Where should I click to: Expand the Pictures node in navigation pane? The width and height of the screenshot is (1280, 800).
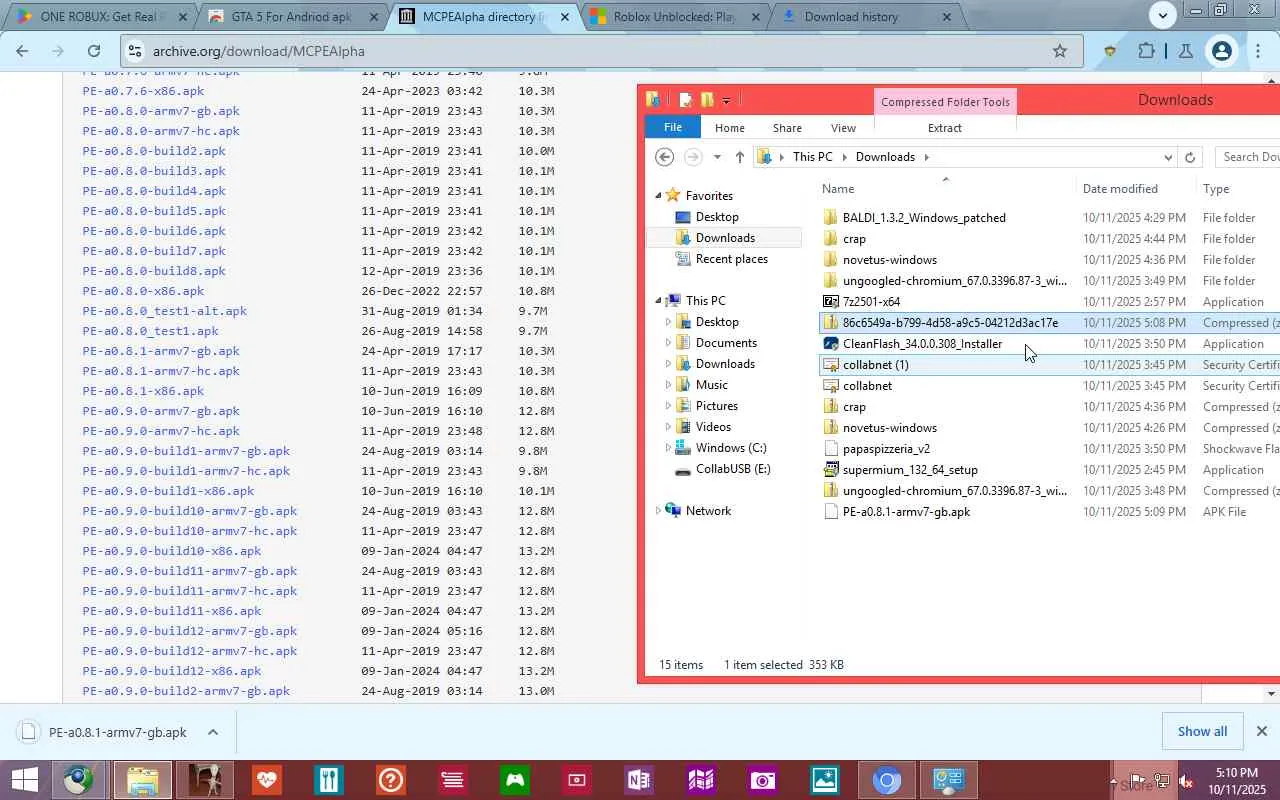pyautogui.click(x=668, y=406)
